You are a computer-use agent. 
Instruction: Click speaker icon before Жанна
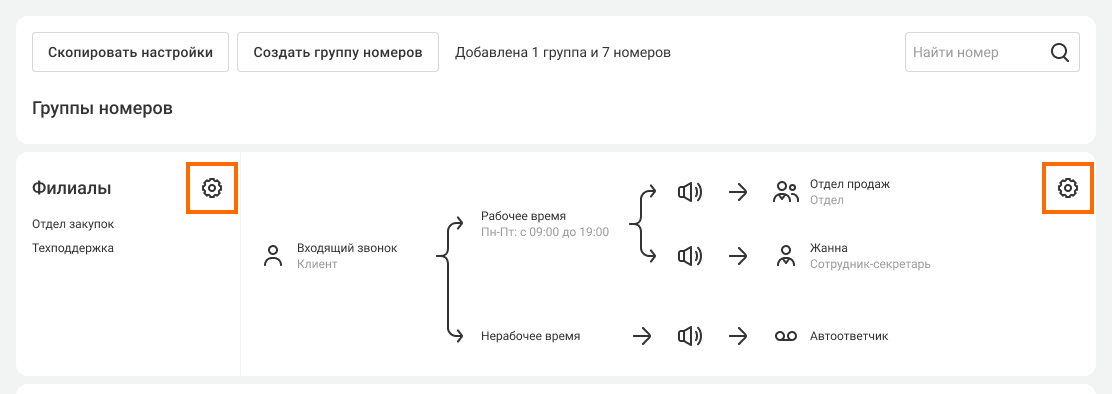(x=689, y=256)
